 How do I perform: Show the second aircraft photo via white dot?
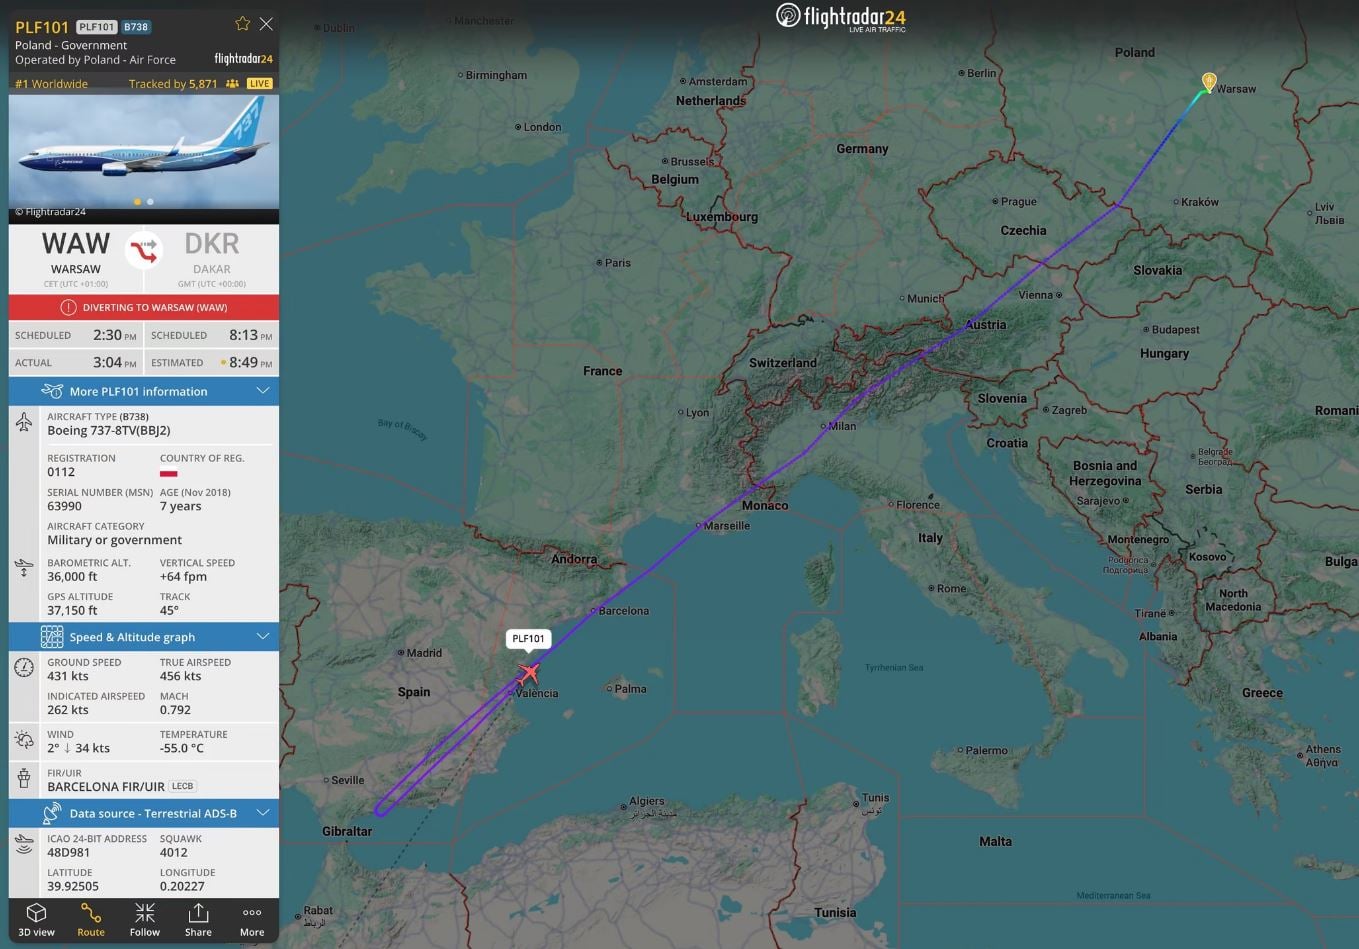(150, 202)
